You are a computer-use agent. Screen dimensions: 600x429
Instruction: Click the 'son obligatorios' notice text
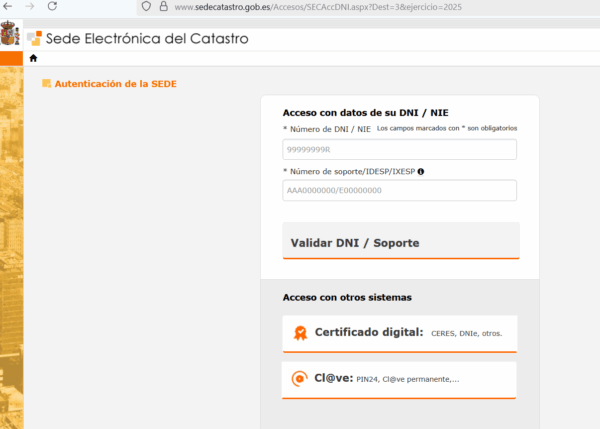(x=447, y=128)
